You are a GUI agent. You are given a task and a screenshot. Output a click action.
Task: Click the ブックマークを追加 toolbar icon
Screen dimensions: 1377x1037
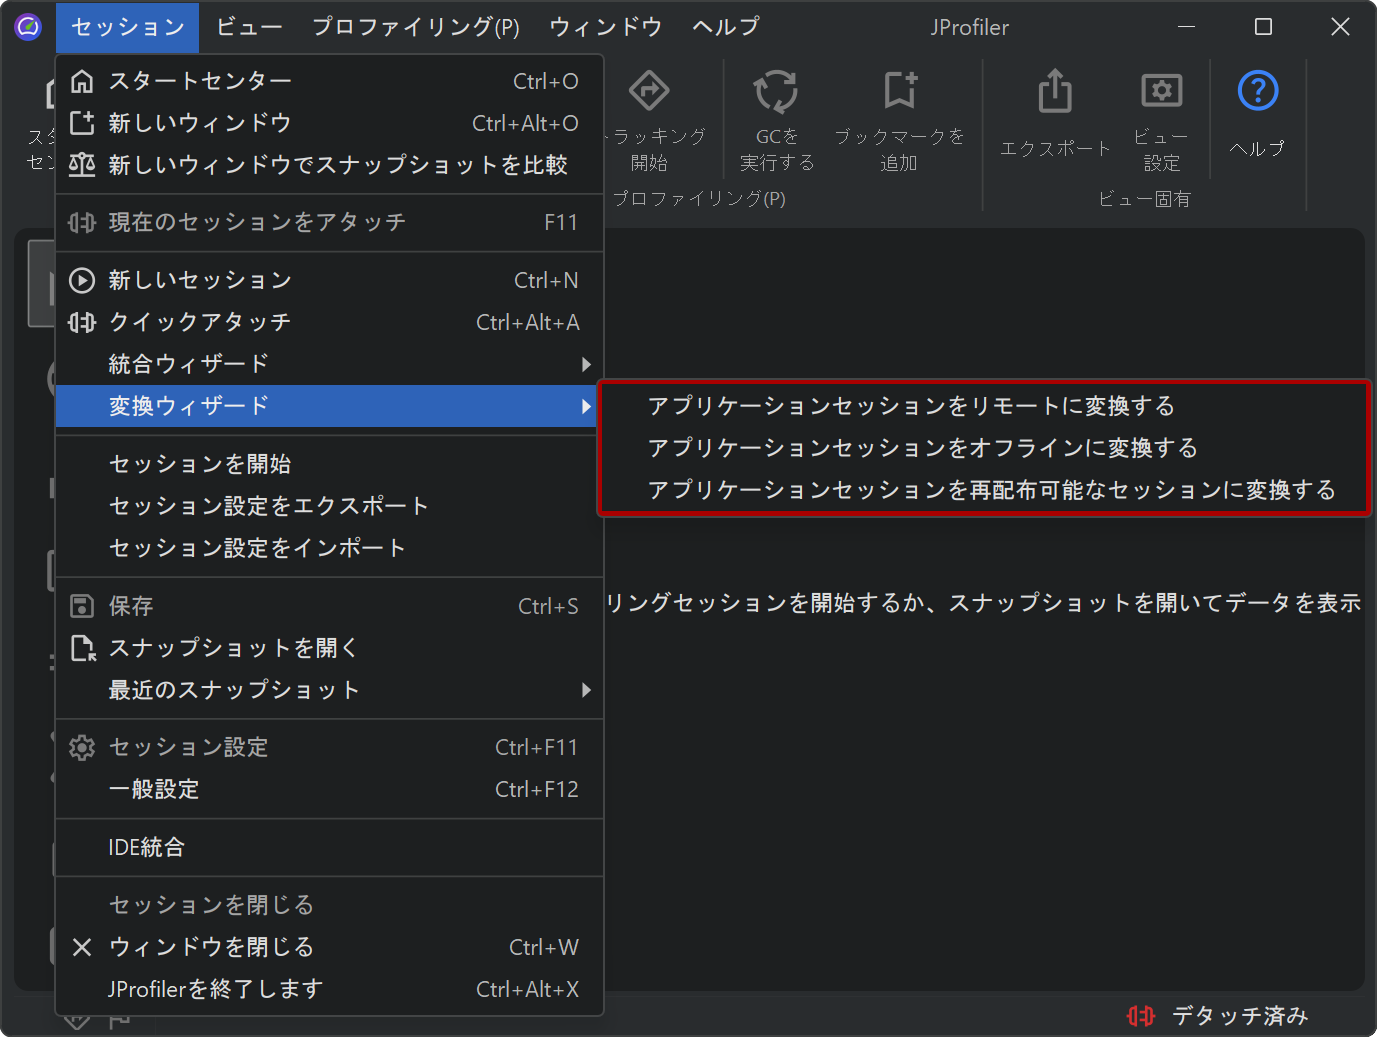(899, 91)
